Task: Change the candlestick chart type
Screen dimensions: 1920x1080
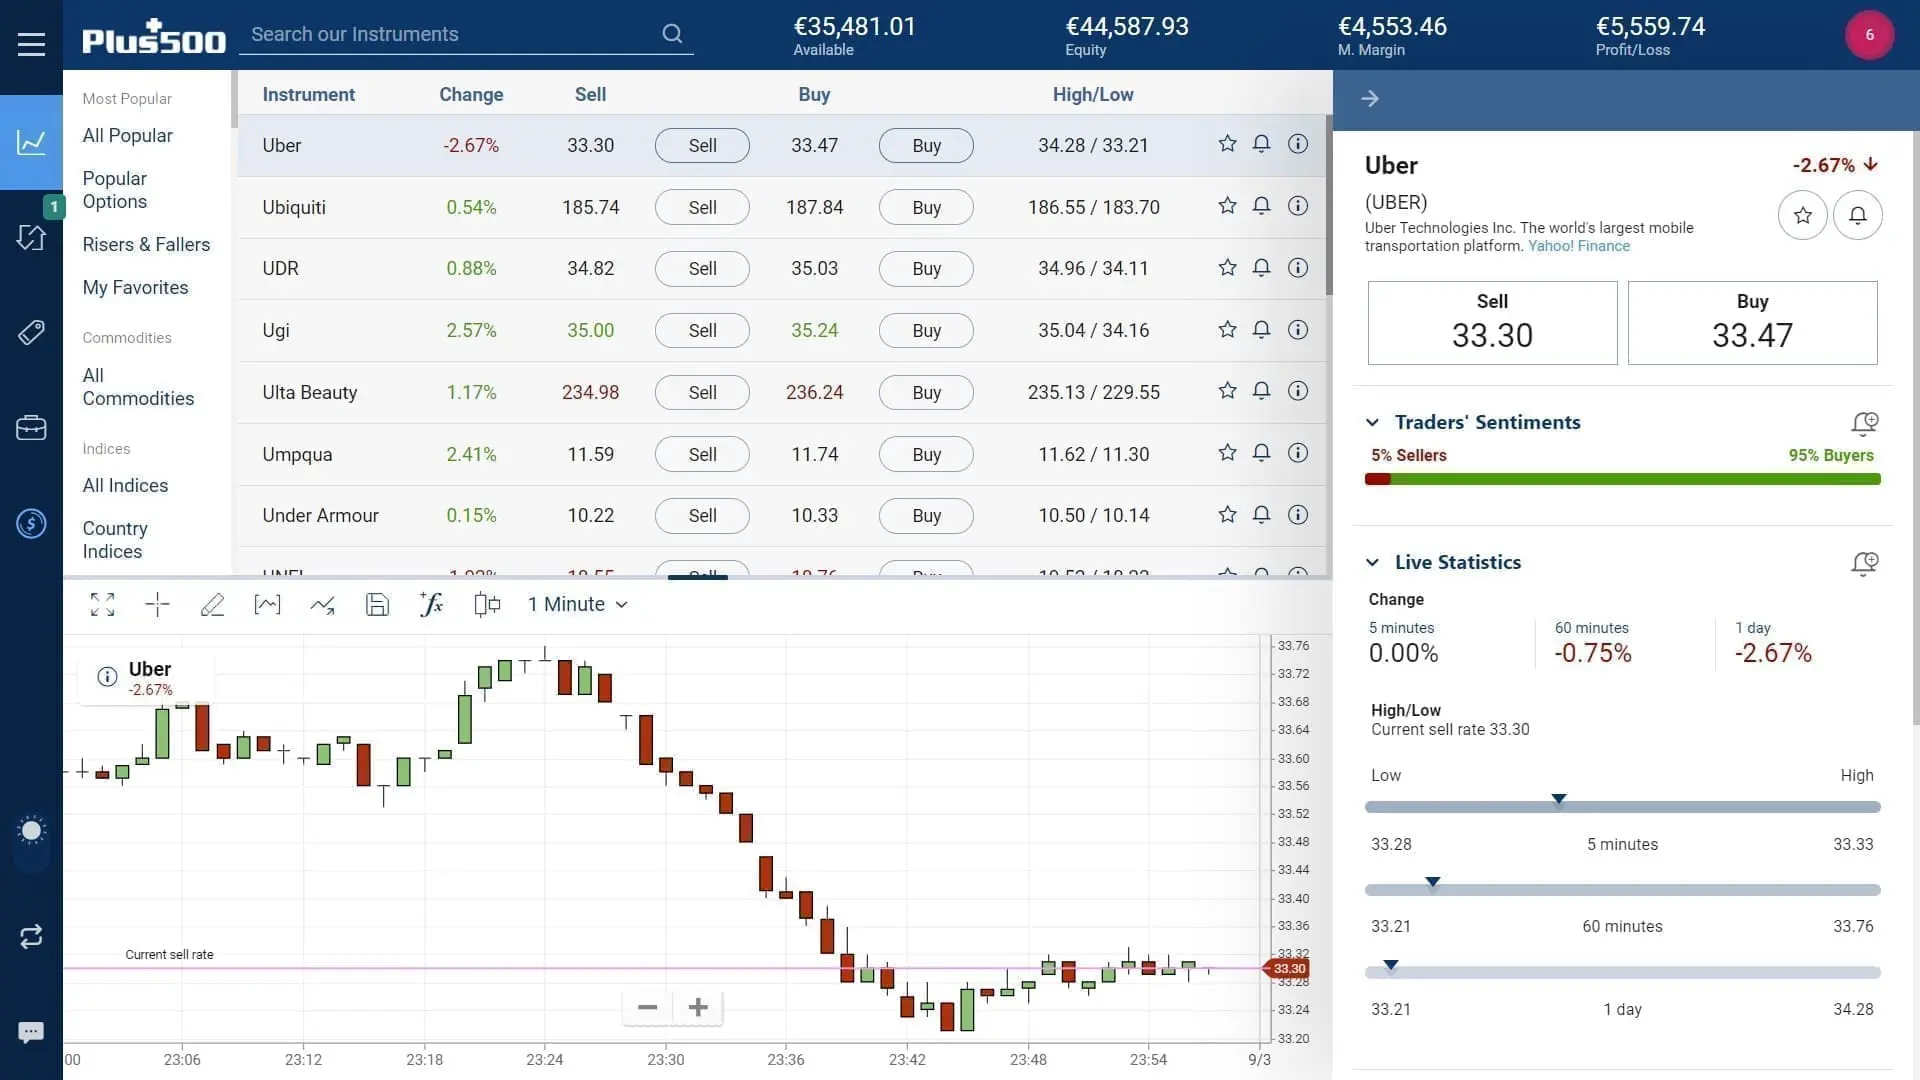Action: (487, 604)
